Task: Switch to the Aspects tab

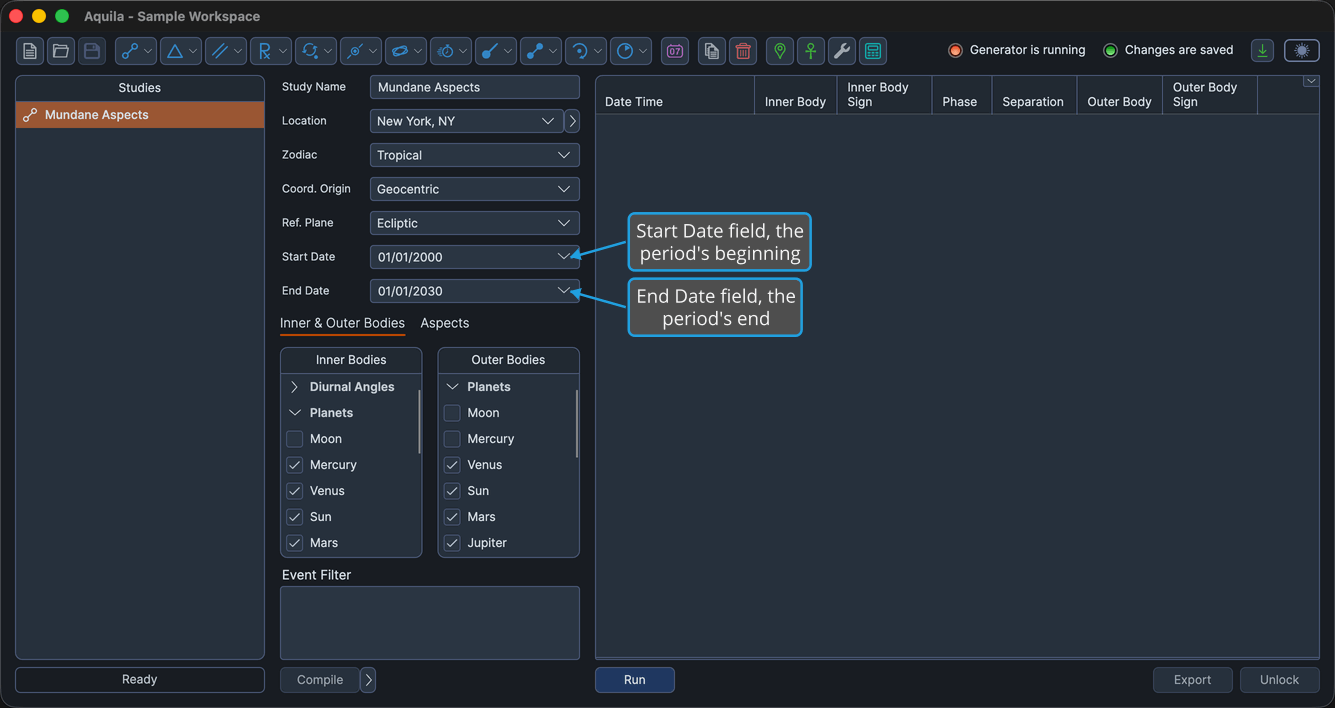Action: click(x=445, y=323)
